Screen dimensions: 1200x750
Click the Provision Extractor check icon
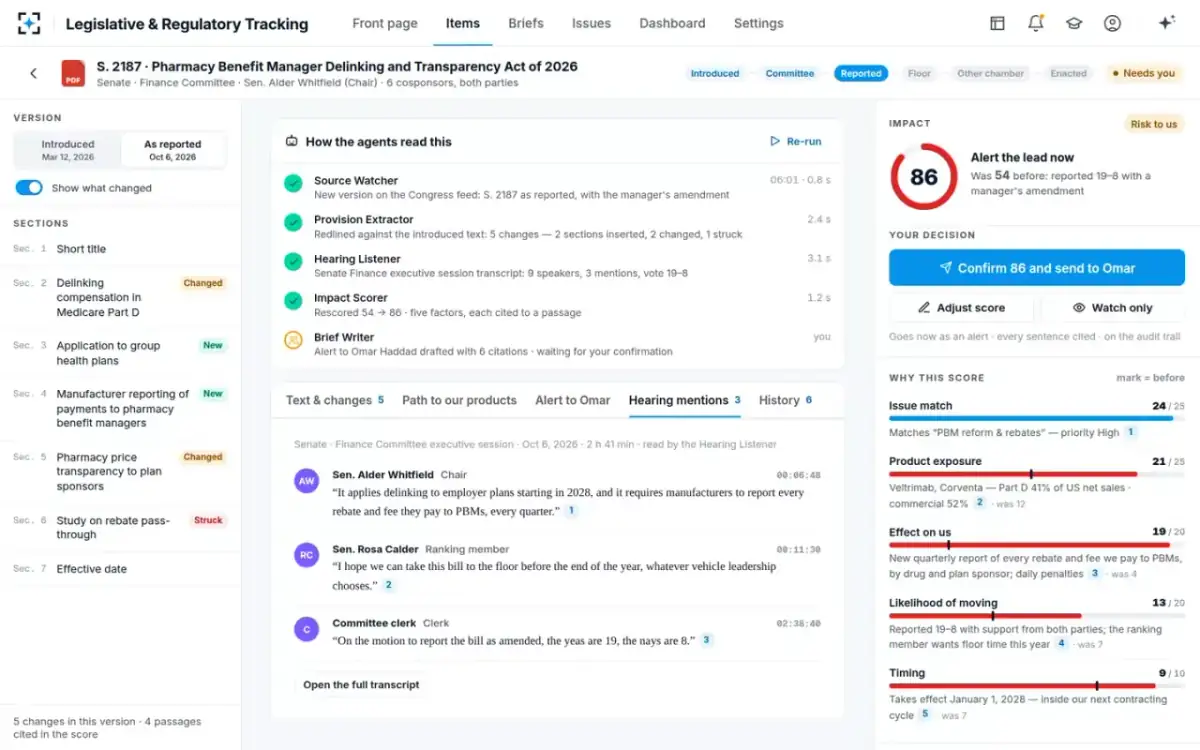(293, 223)
